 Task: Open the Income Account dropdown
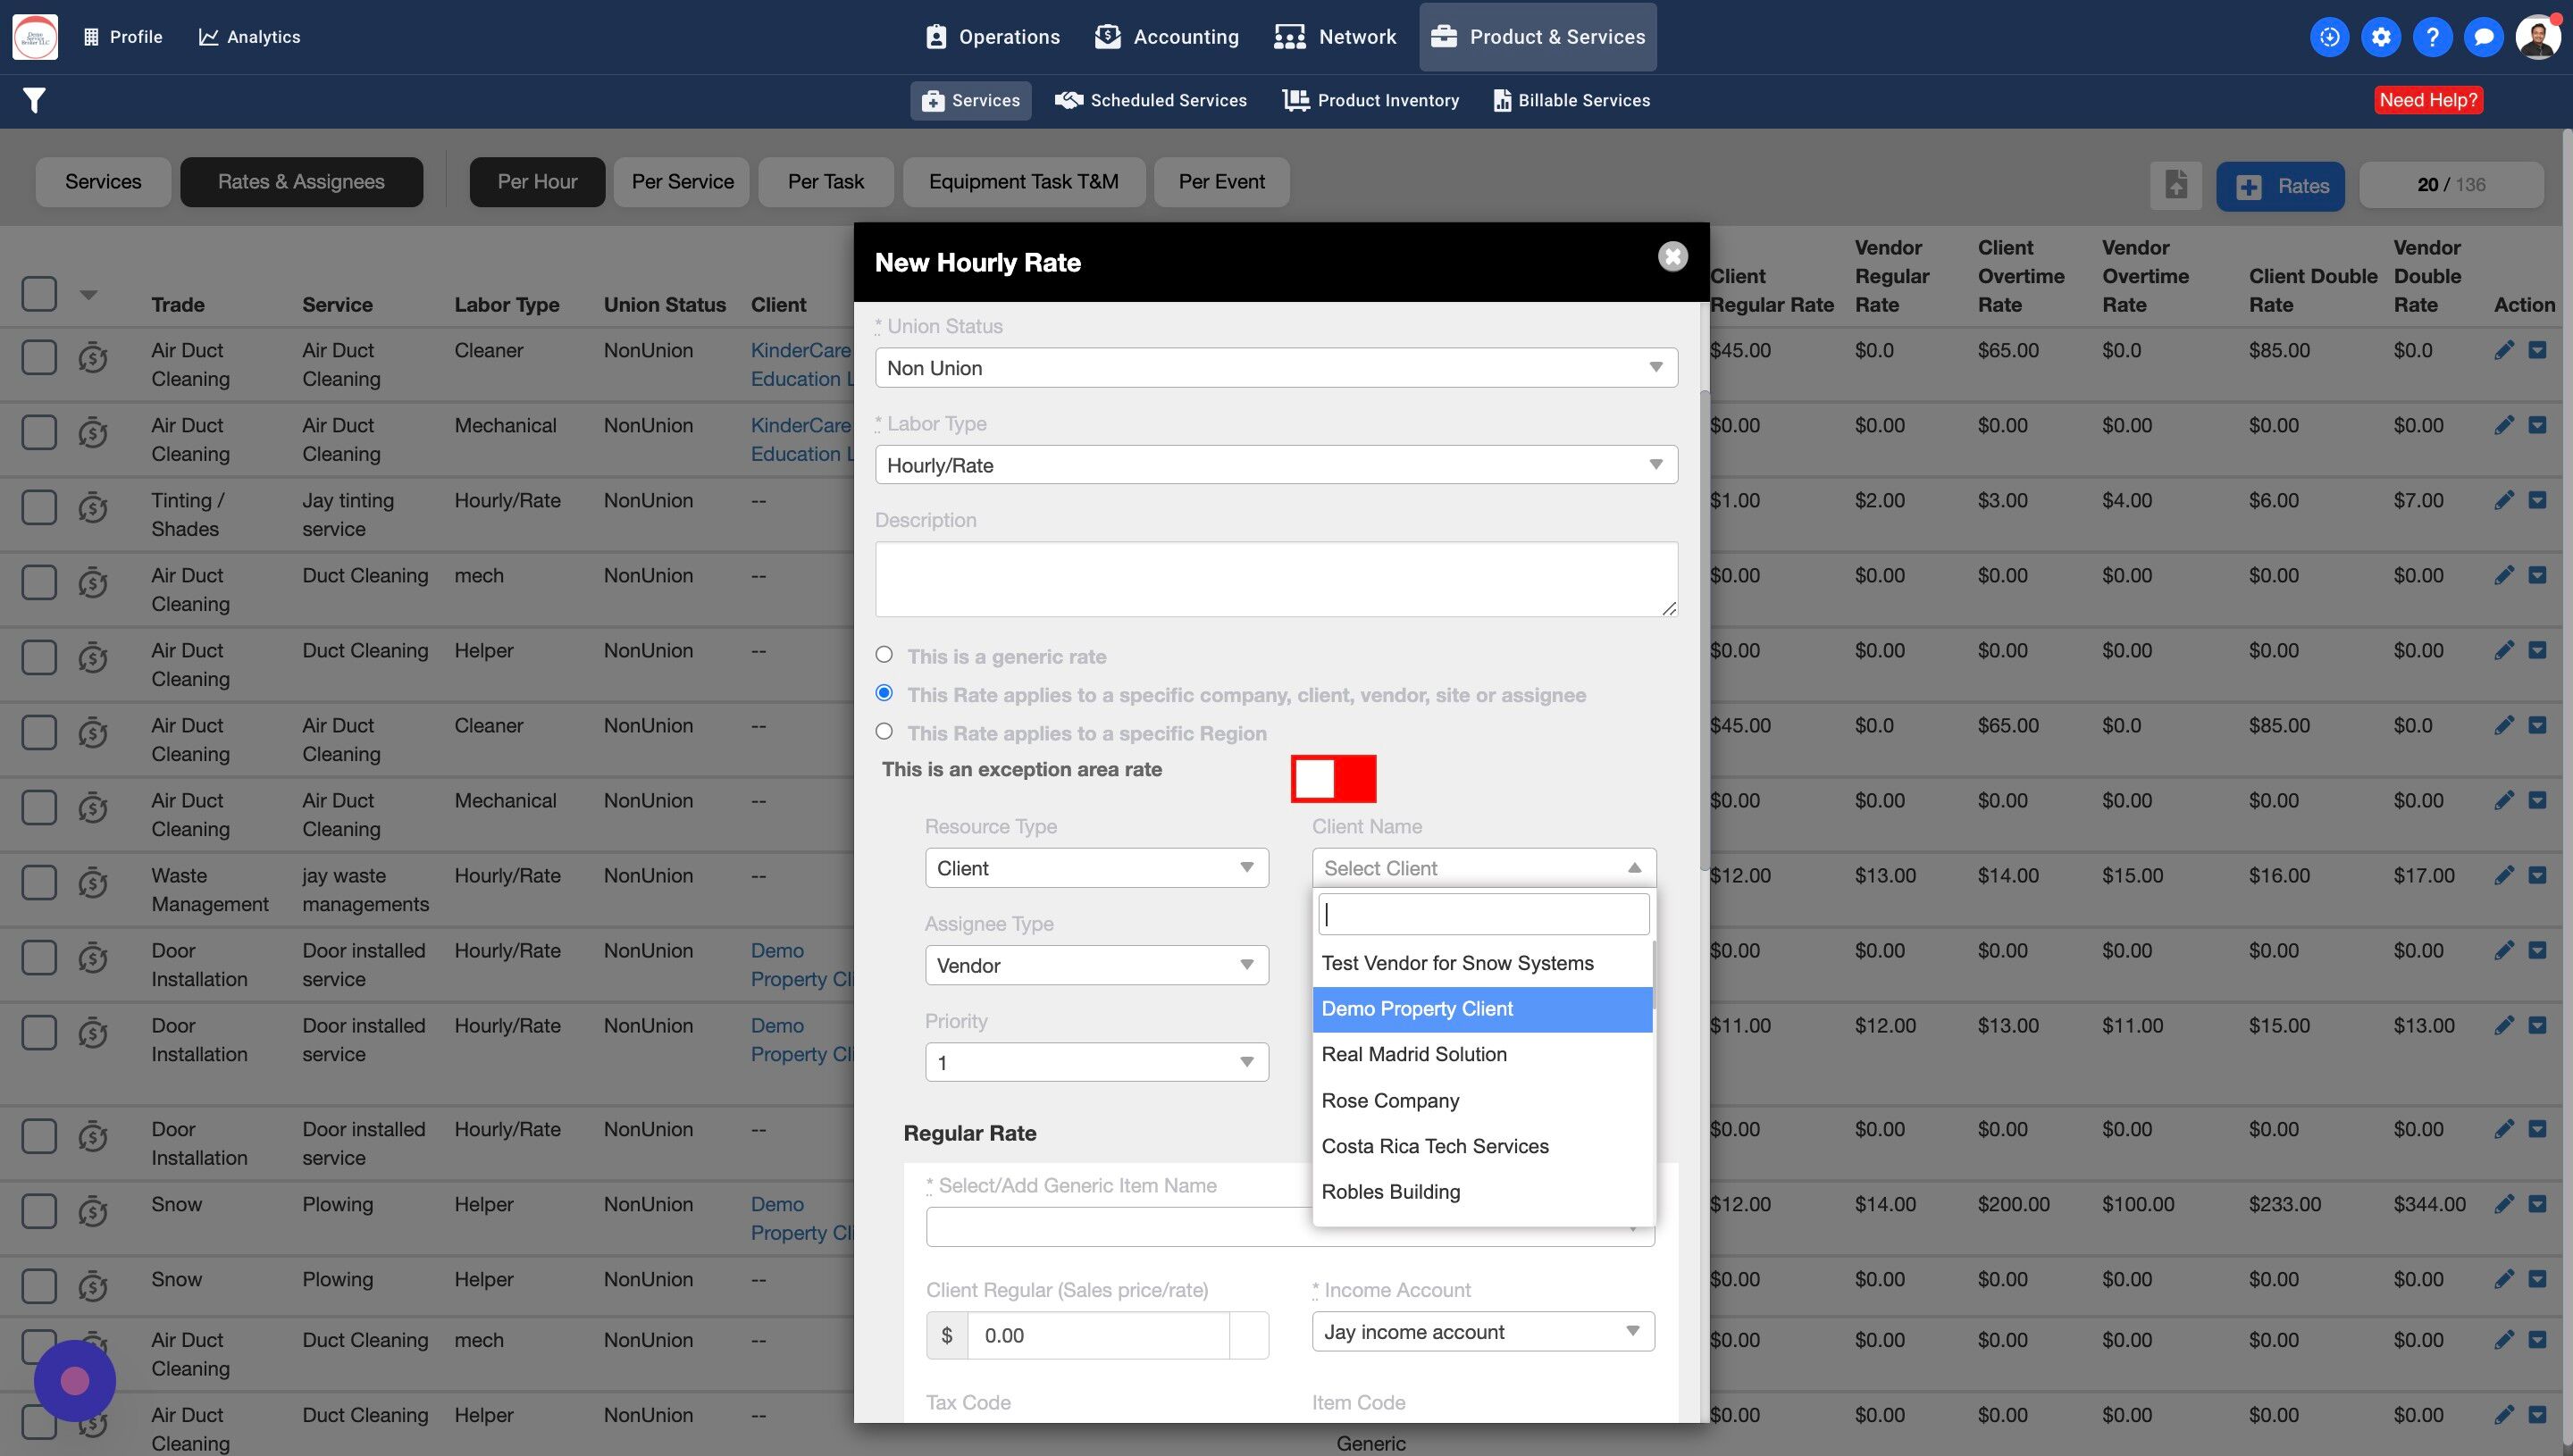1482,1332
